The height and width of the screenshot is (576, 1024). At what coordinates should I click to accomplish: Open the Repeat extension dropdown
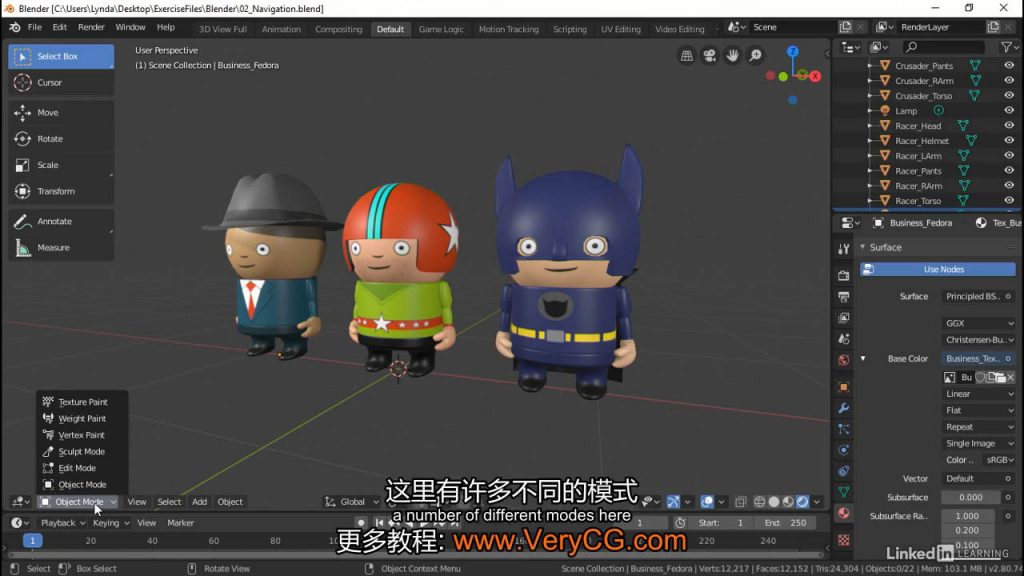(979, 426)
